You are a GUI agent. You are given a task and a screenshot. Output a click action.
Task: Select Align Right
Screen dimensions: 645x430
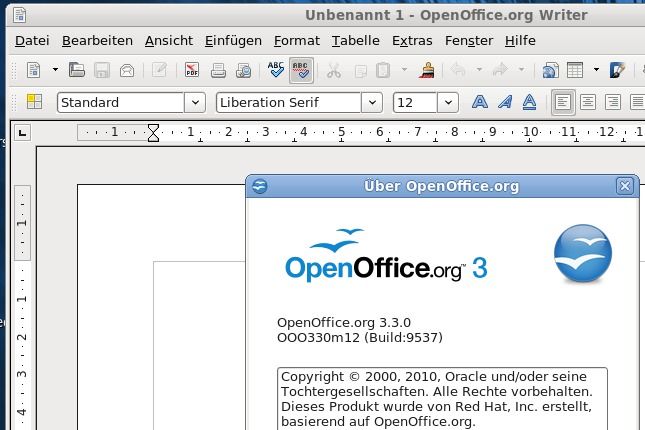613,102
